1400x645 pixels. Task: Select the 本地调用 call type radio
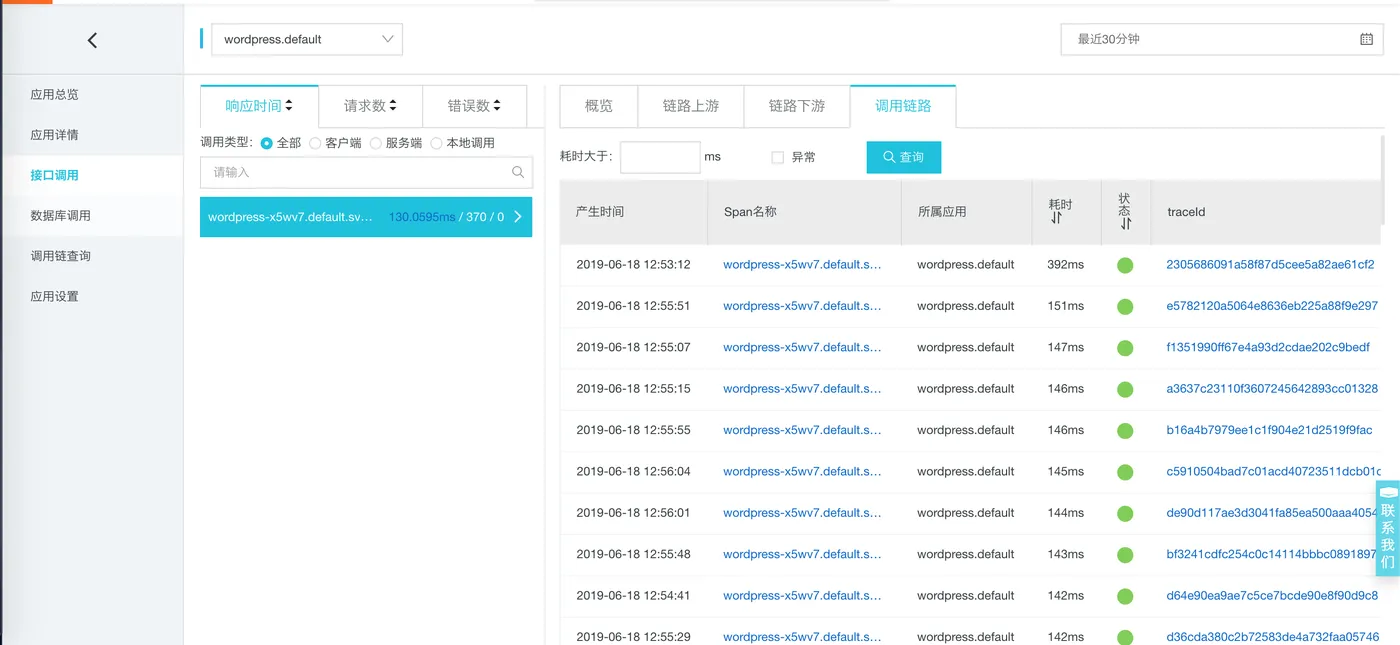(x=436, y=143)
